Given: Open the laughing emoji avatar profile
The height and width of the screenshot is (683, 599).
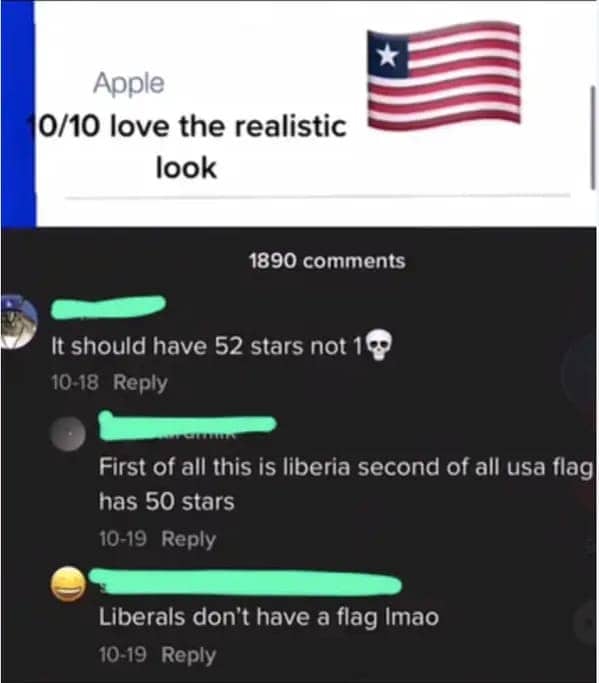Looking at the screenshot, I should (68, 584).
